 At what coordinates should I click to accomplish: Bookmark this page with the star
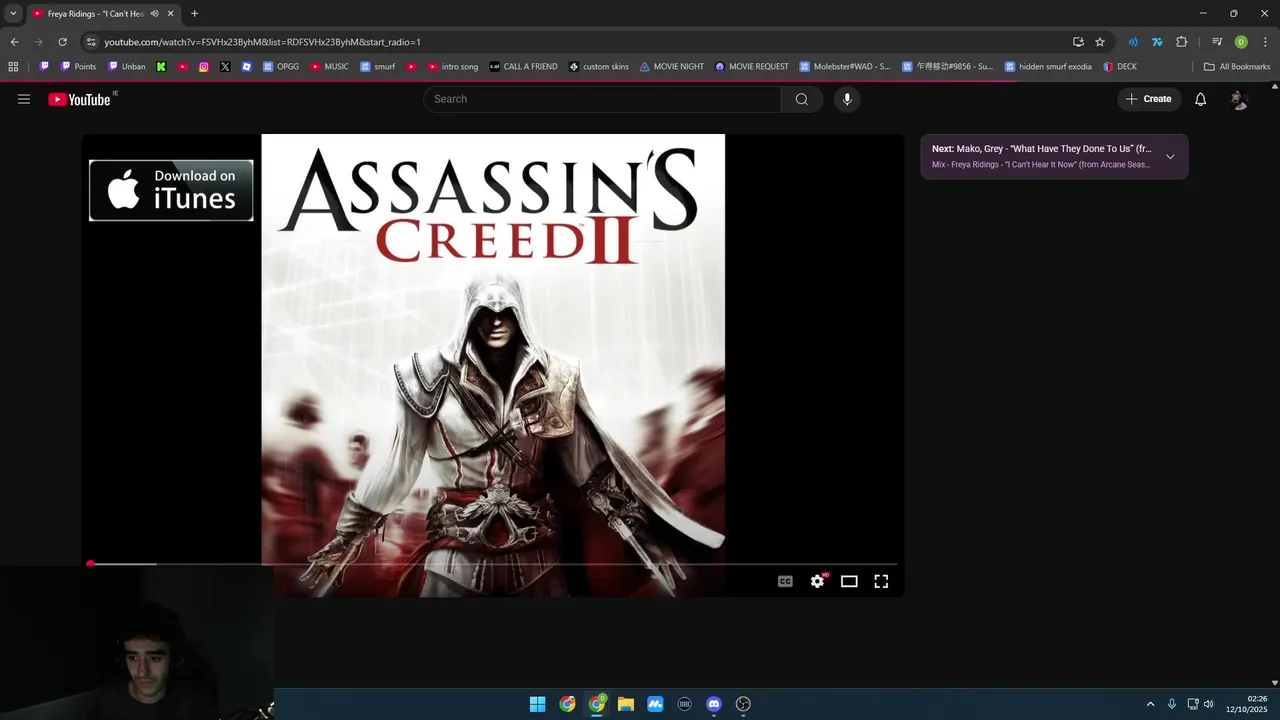point(1100,42)
